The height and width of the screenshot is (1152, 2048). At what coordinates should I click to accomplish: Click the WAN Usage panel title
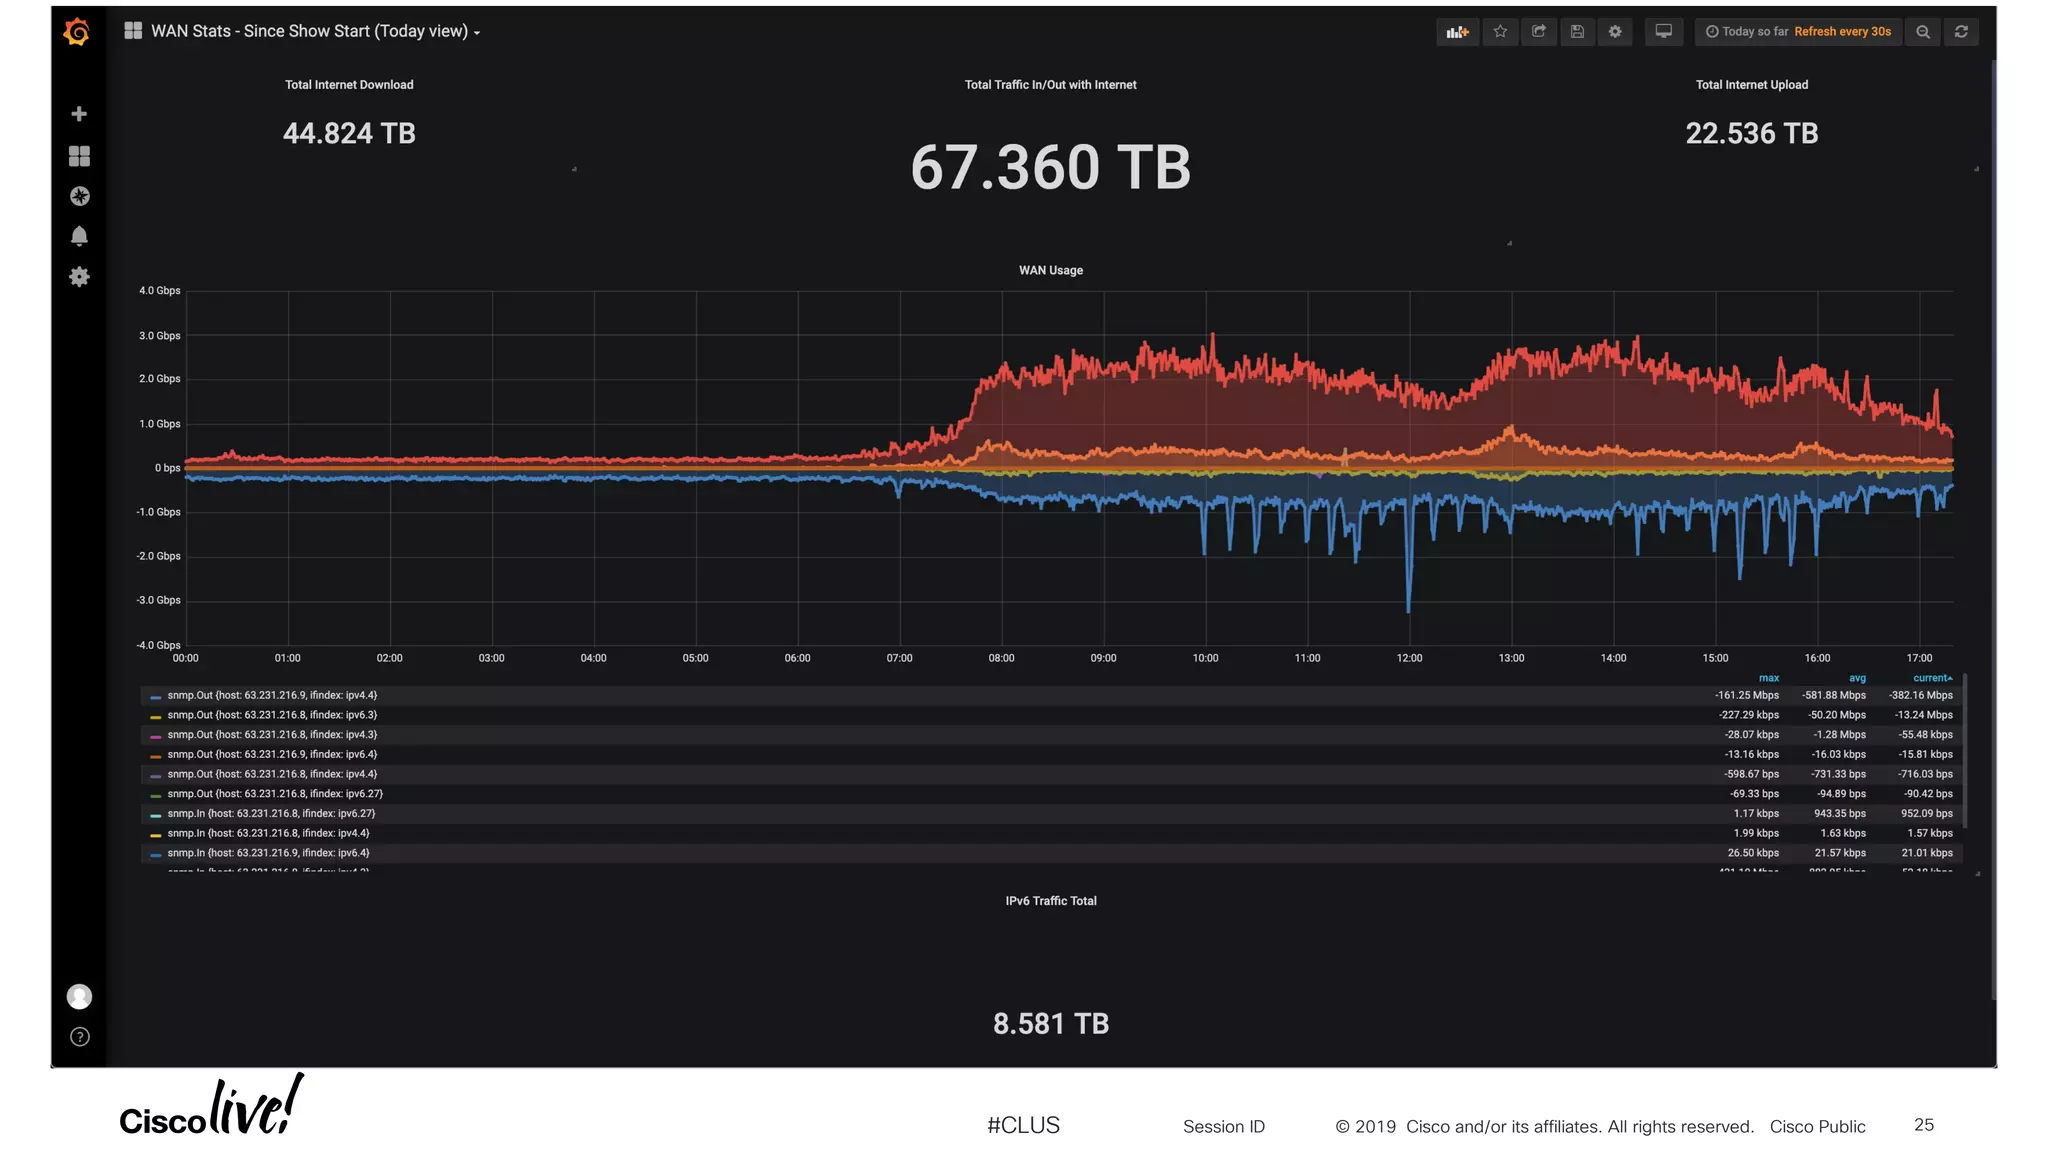pos(1050,271)
